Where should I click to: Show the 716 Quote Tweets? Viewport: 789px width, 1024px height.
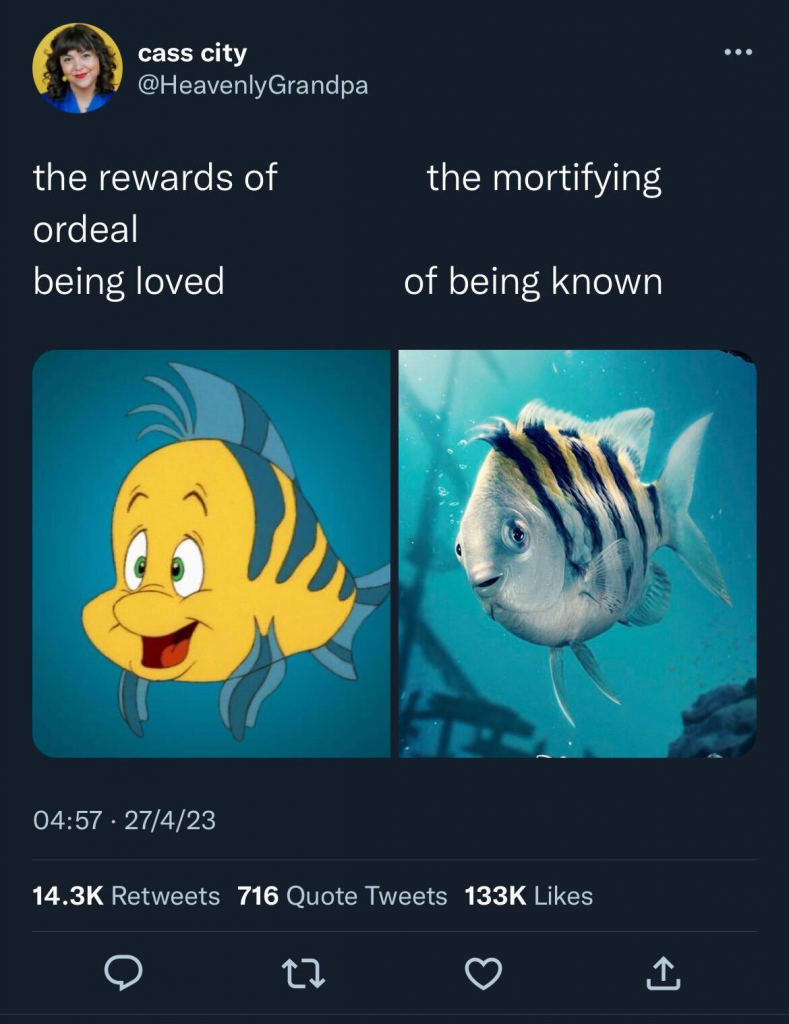pos(342,896)
